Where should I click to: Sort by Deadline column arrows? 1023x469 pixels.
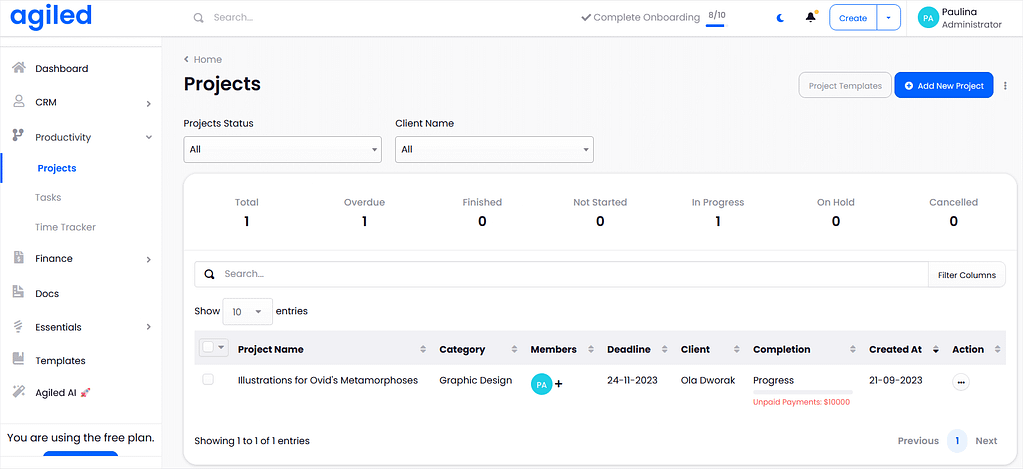click(x=665, y=350)
